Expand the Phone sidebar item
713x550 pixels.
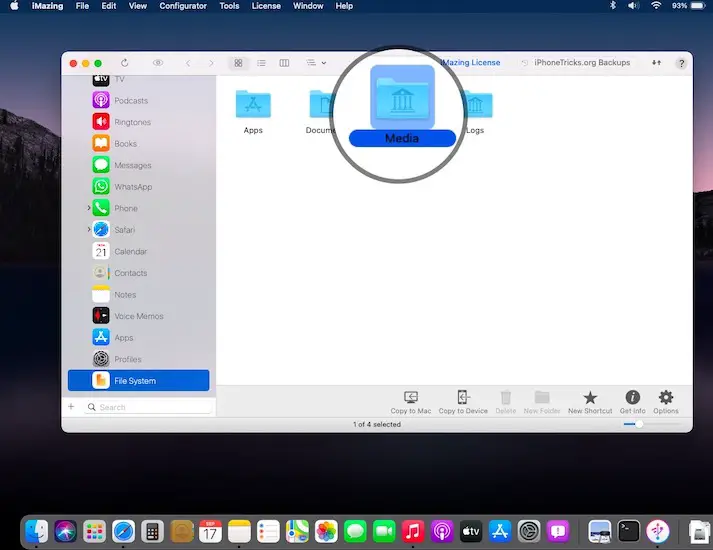pos(89,208)
